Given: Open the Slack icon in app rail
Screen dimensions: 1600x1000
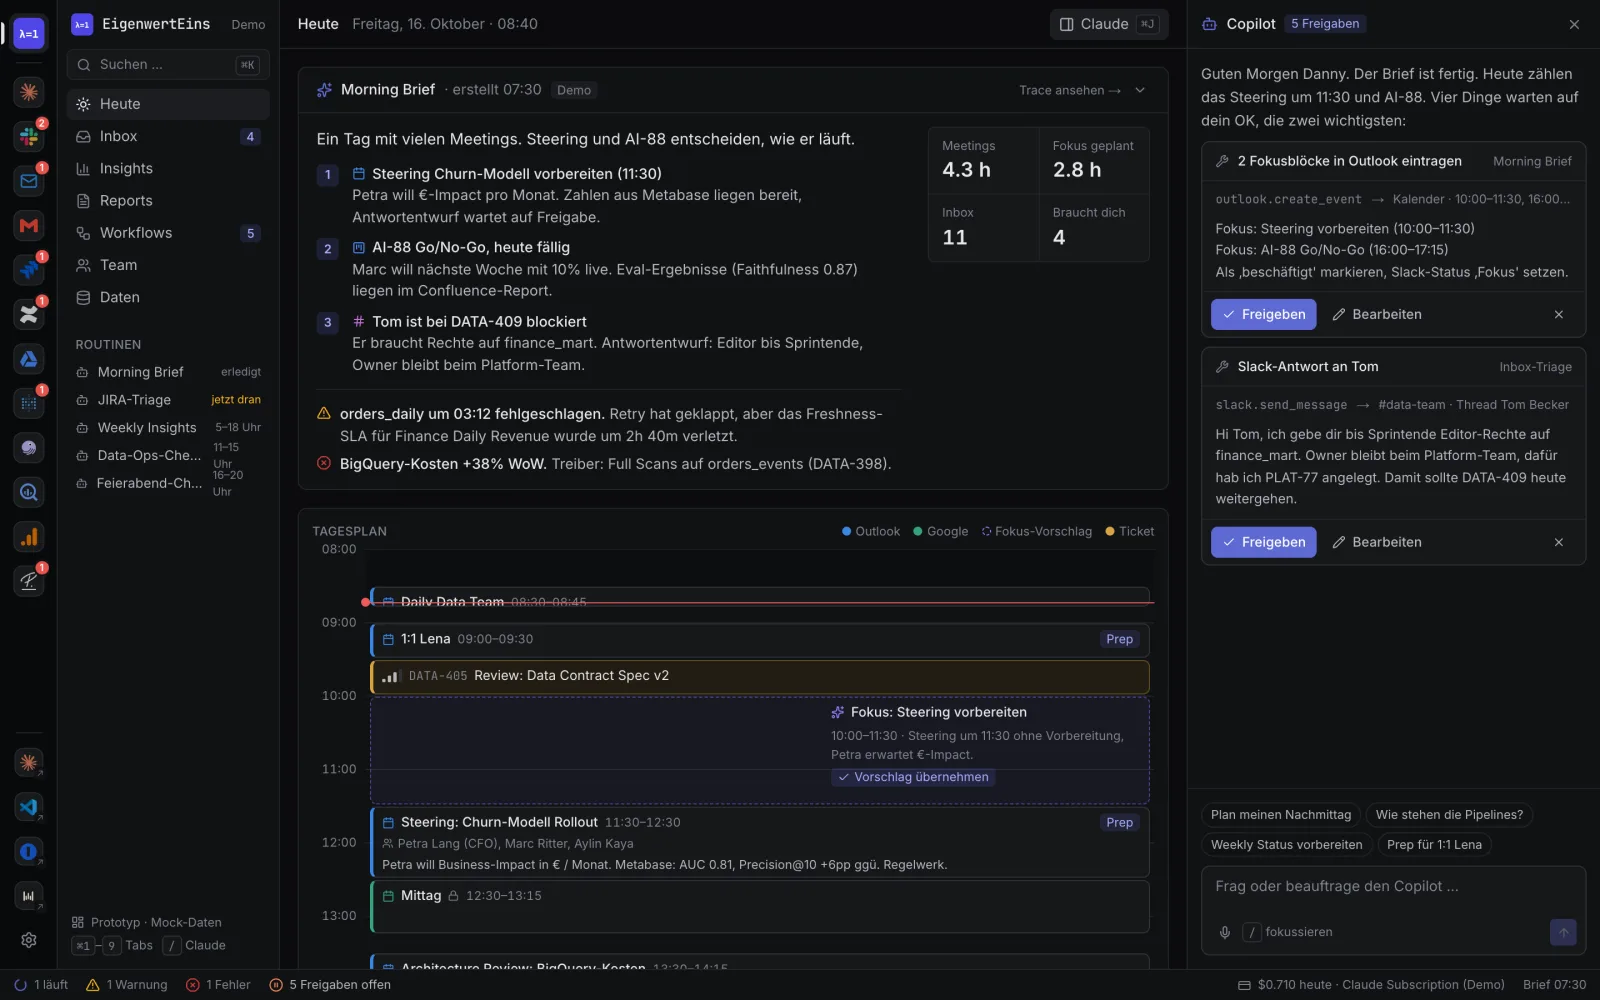Looking at the screenshot, I should coord(29,136).
